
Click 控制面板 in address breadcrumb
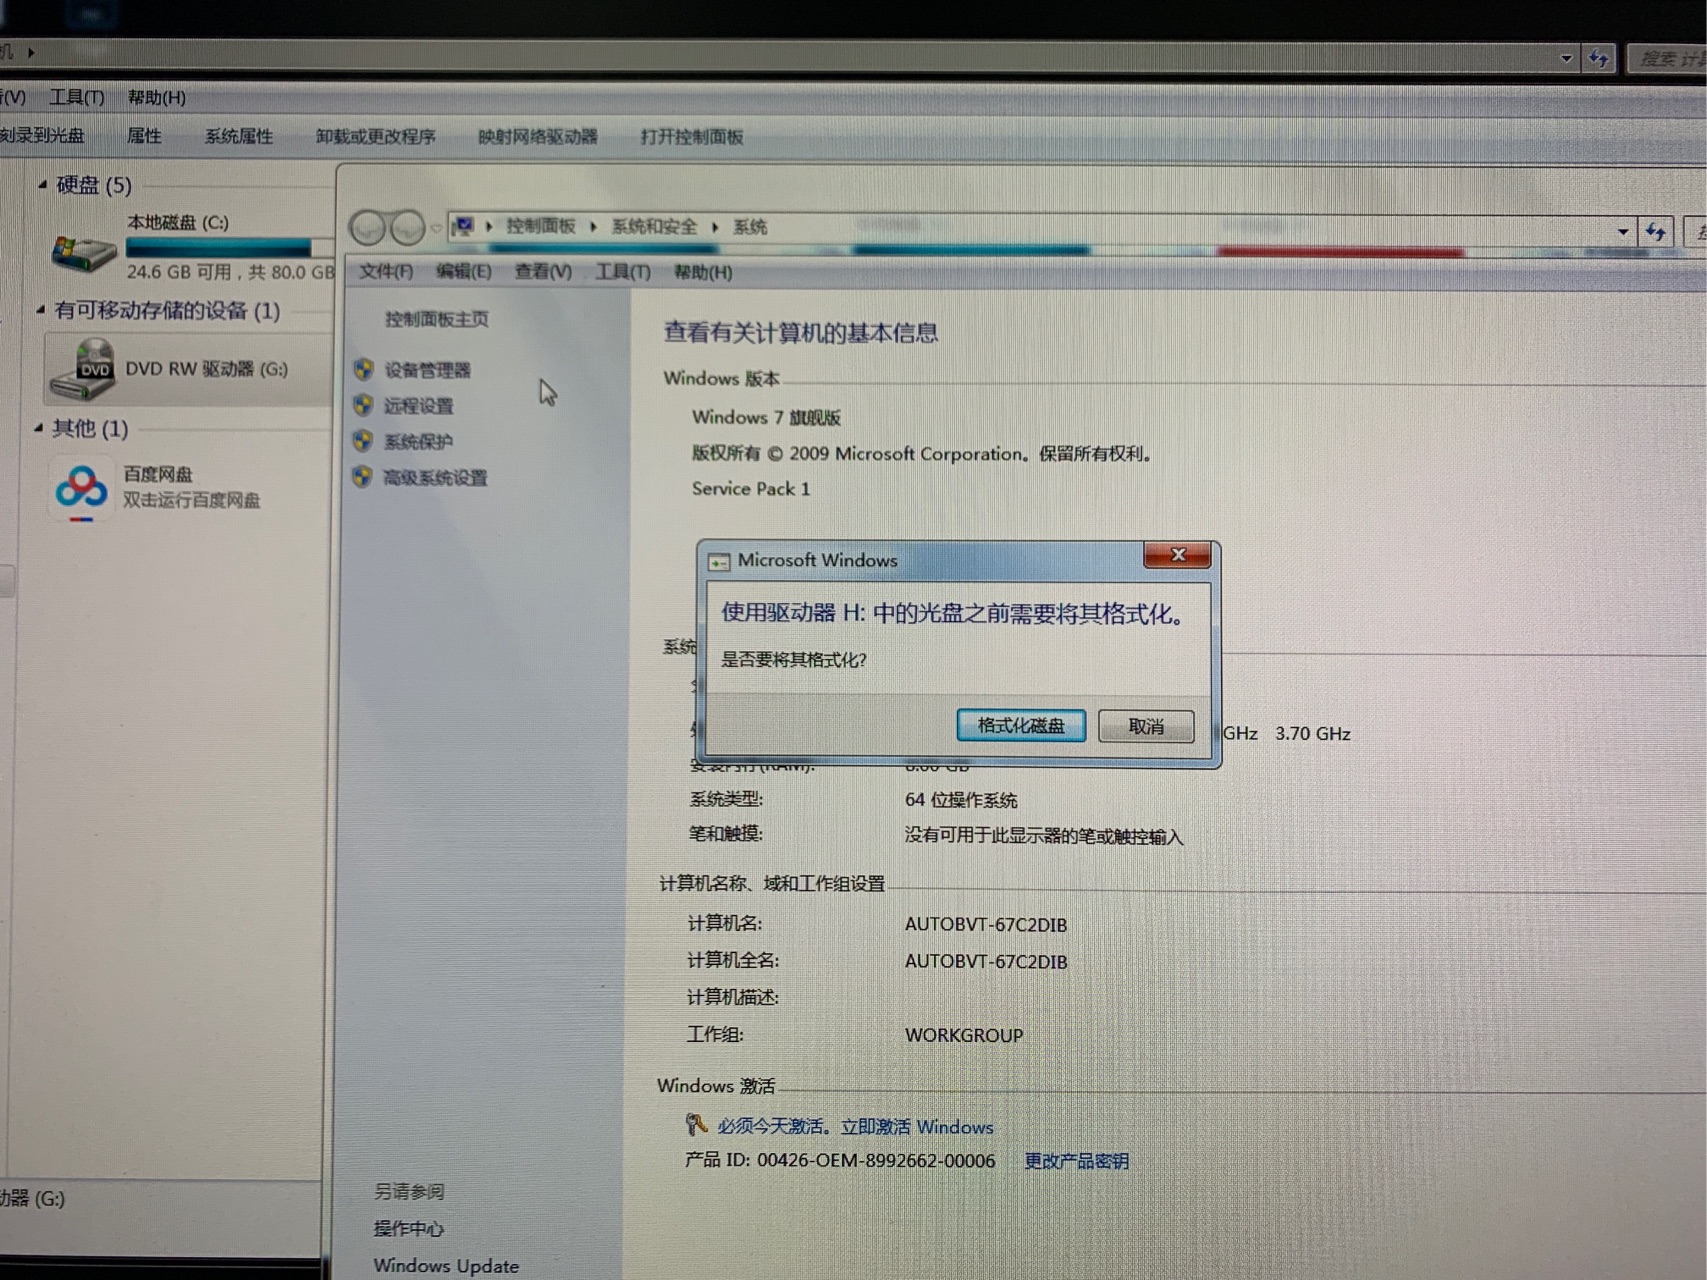[540, 226]
